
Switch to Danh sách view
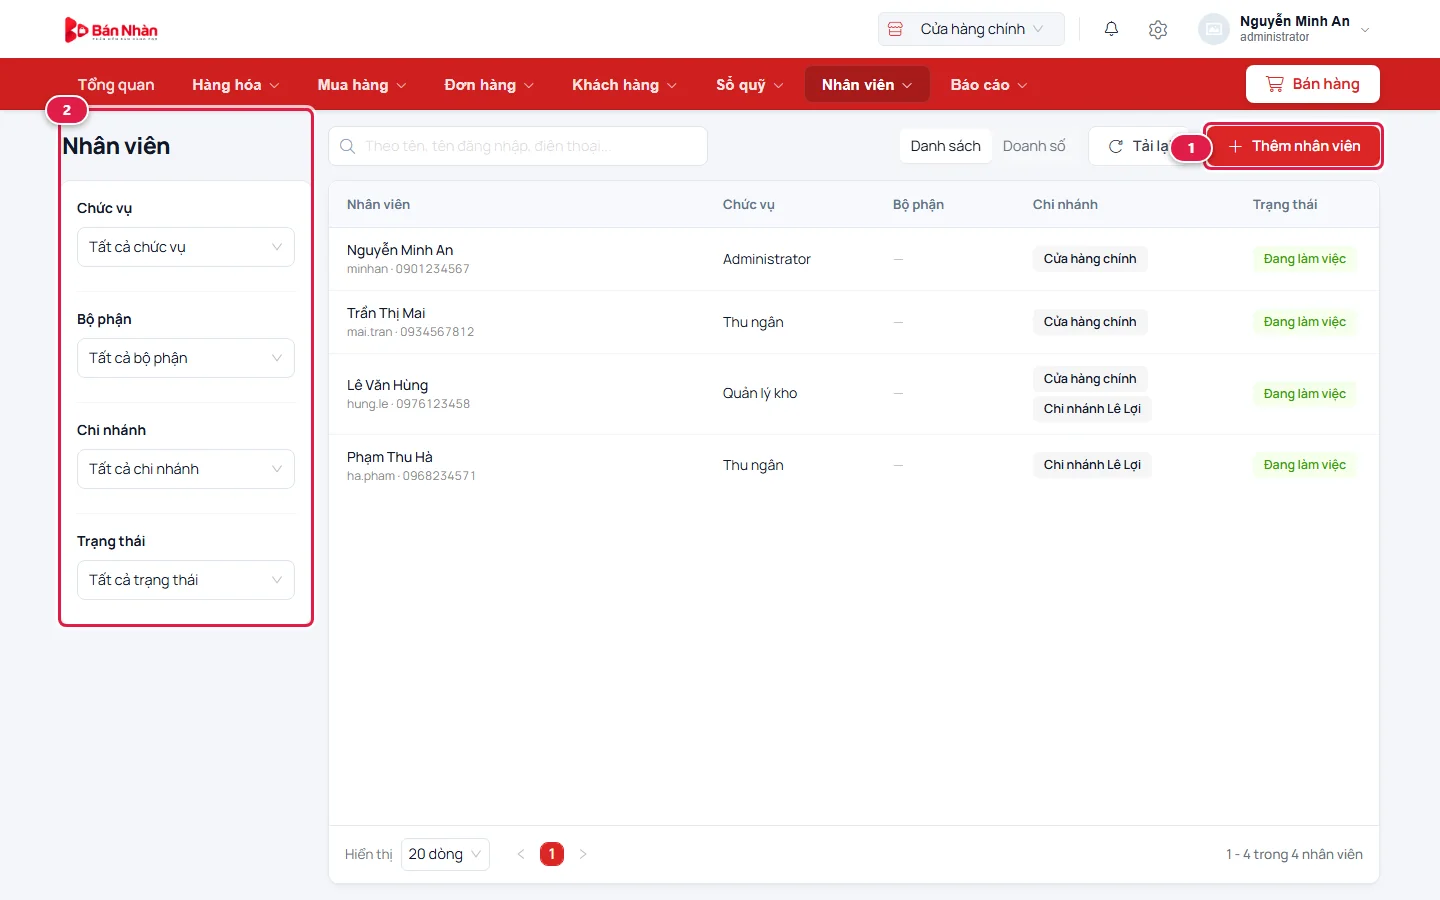coord(945,146)
